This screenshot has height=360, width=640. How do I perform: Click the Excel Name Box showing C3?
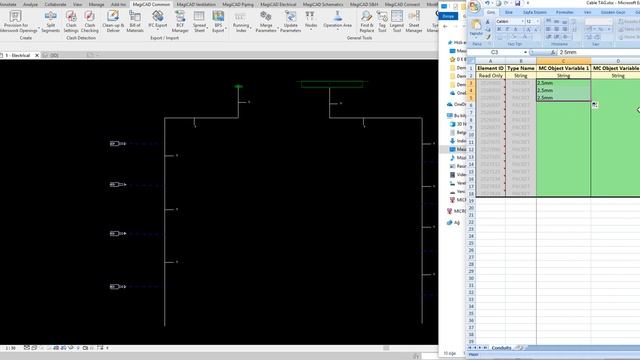tap(494, 52)
